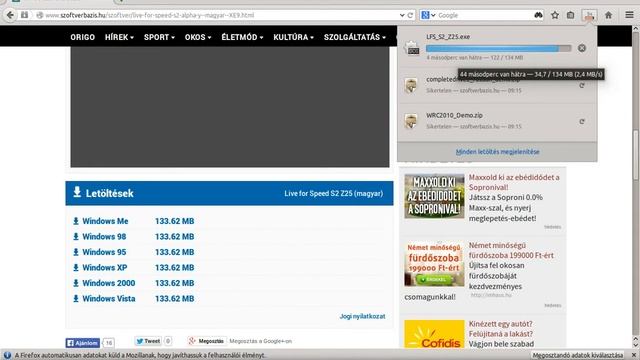Image resolution: width=640 pixels, height=360 pixels.
Task: Click Megosztandó adatok kiválasztása button
Action: (x=578, y=356)
